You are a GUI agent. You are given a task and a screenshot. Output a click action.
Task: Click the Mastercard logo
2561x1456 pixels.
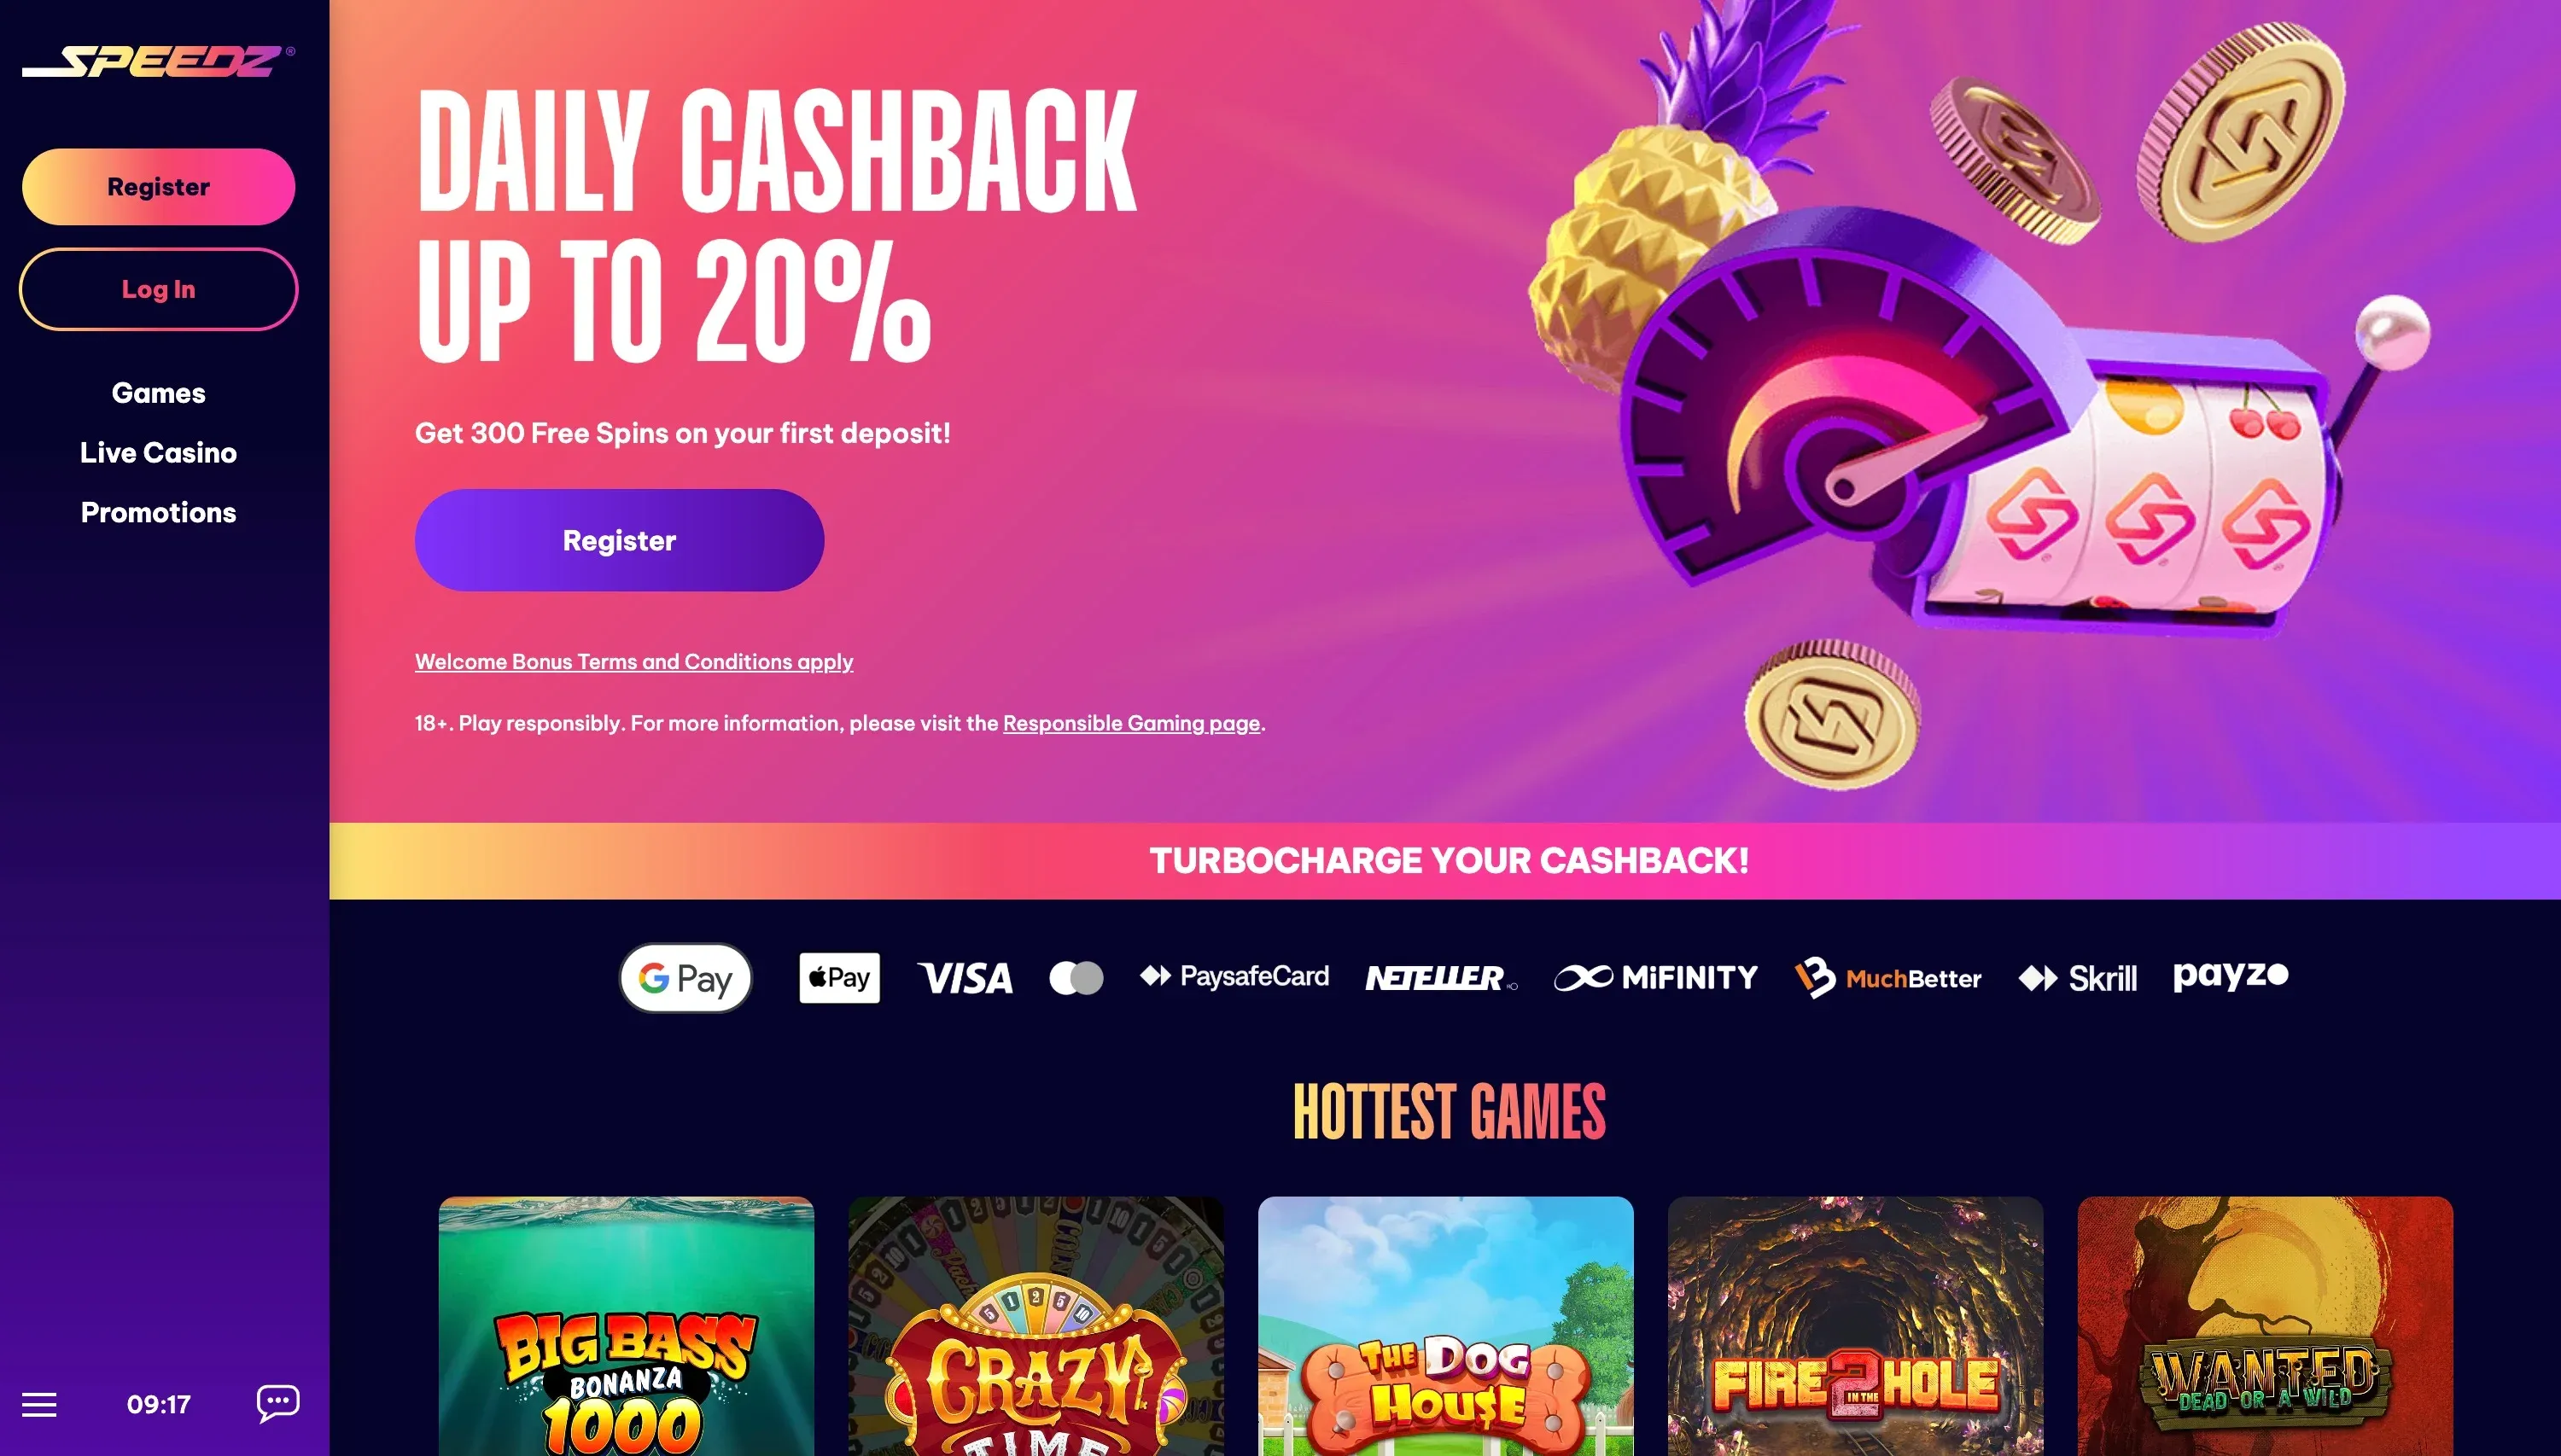pyautogui.click(x=1076, y=978)
